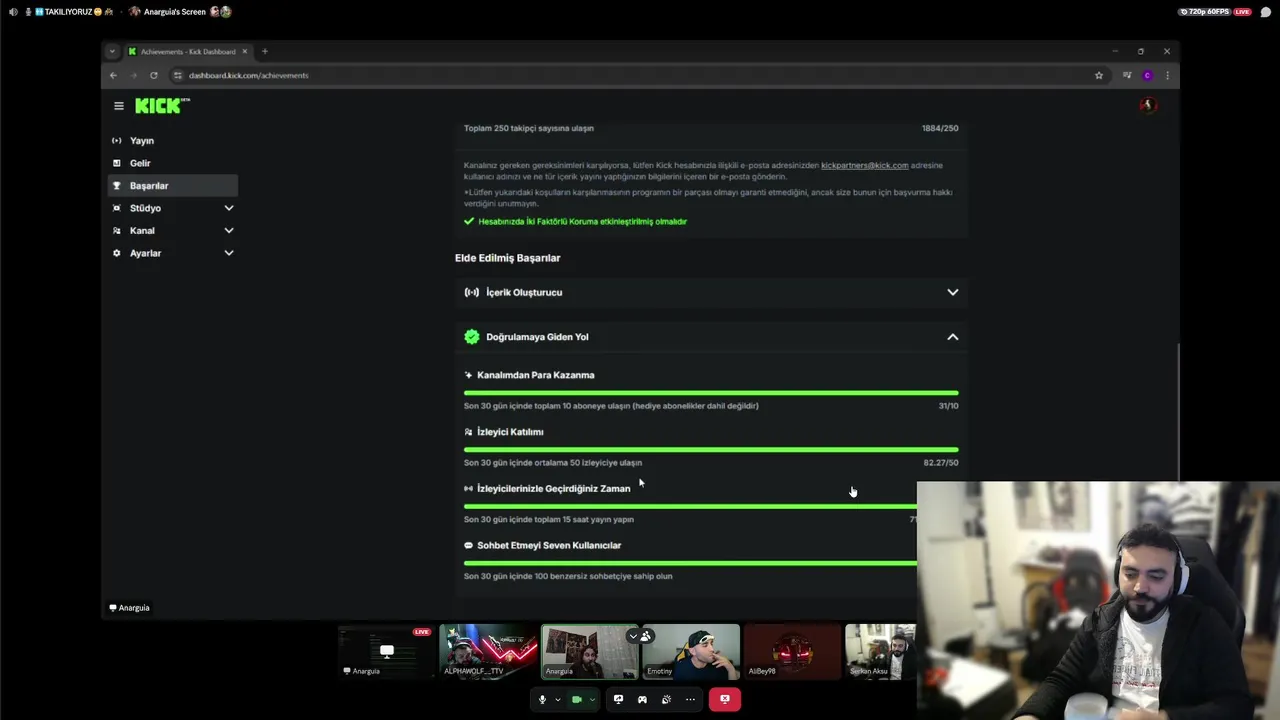
Task: Click the Kanal chevron arrow
Action: click(229, 231)
